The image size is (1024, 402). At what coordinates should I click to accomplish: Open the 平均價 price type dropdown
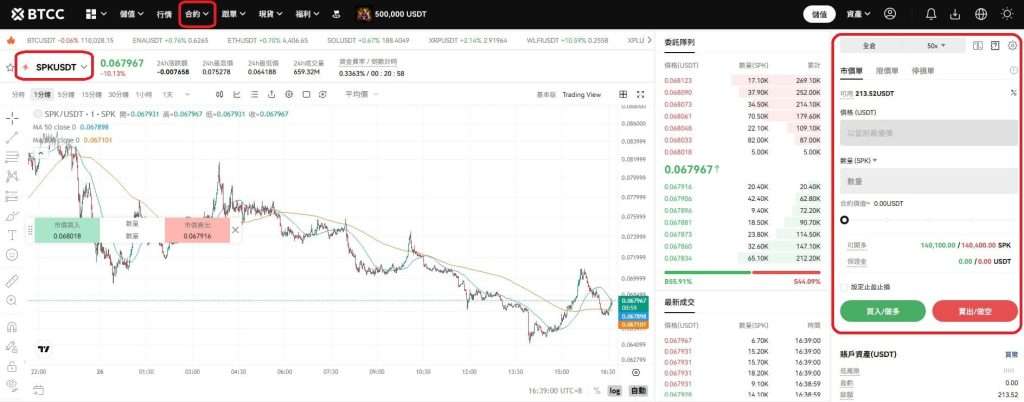[x=361, y=95]
